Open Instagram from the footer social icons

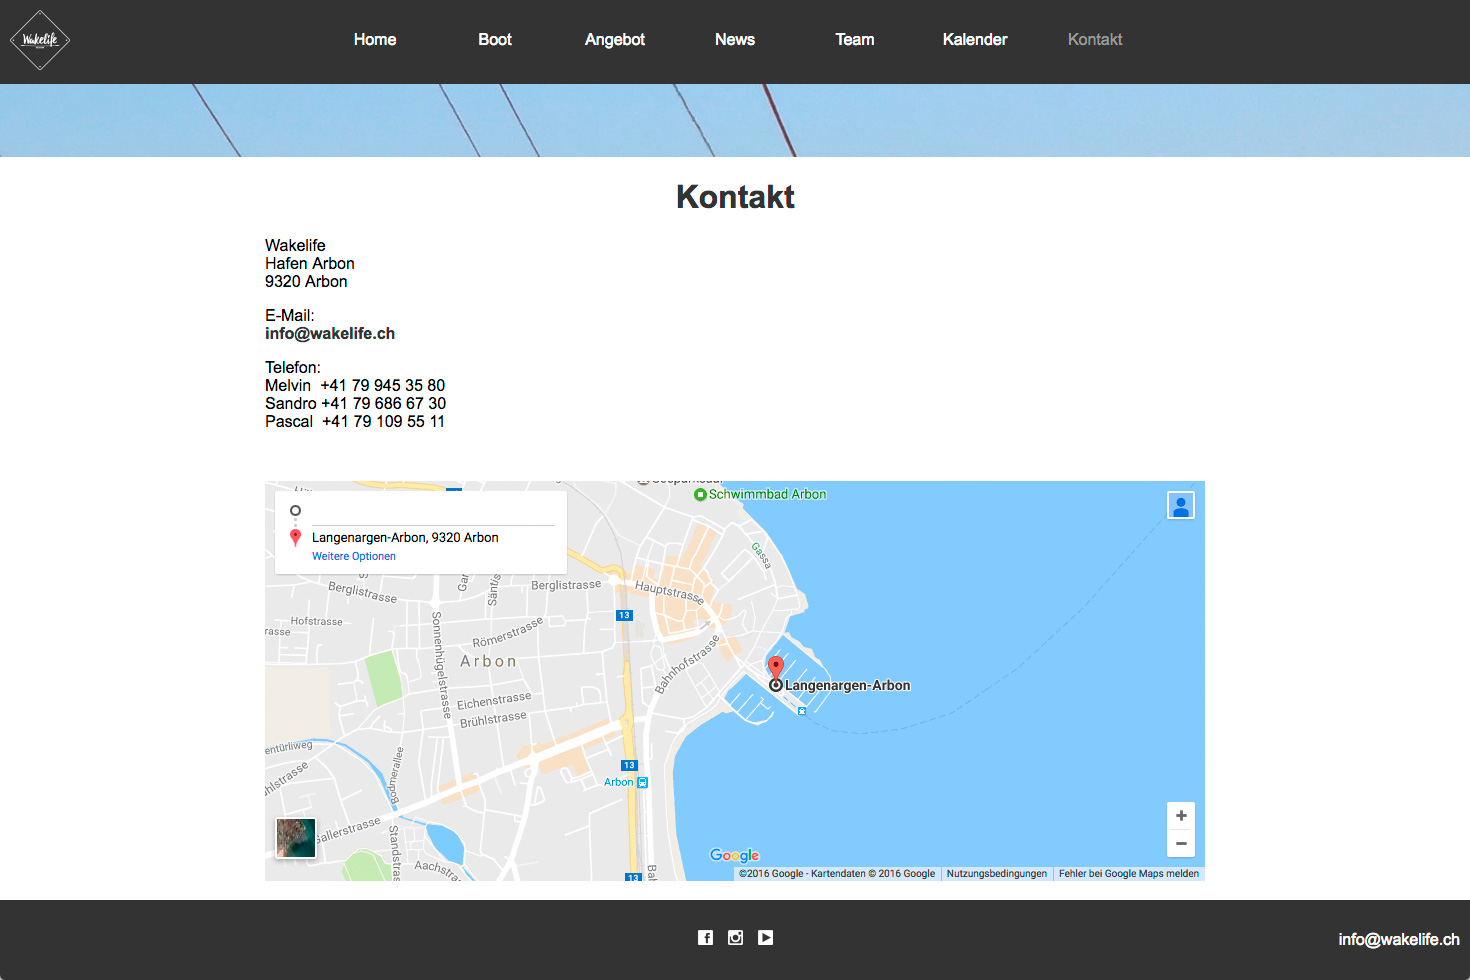735,937
